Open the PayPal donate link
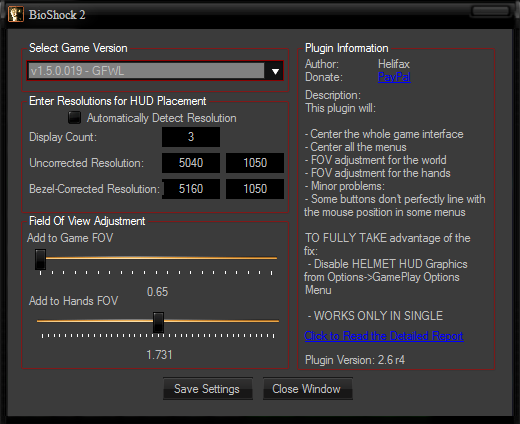This screenshot has width=520, height=424. click(394, 77)
